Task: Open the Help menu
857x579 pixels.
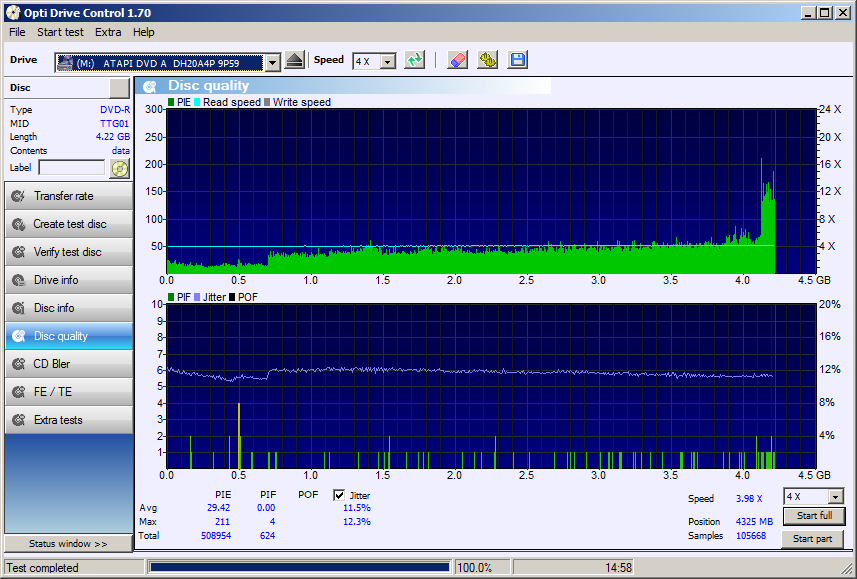Action: point(143,32)
